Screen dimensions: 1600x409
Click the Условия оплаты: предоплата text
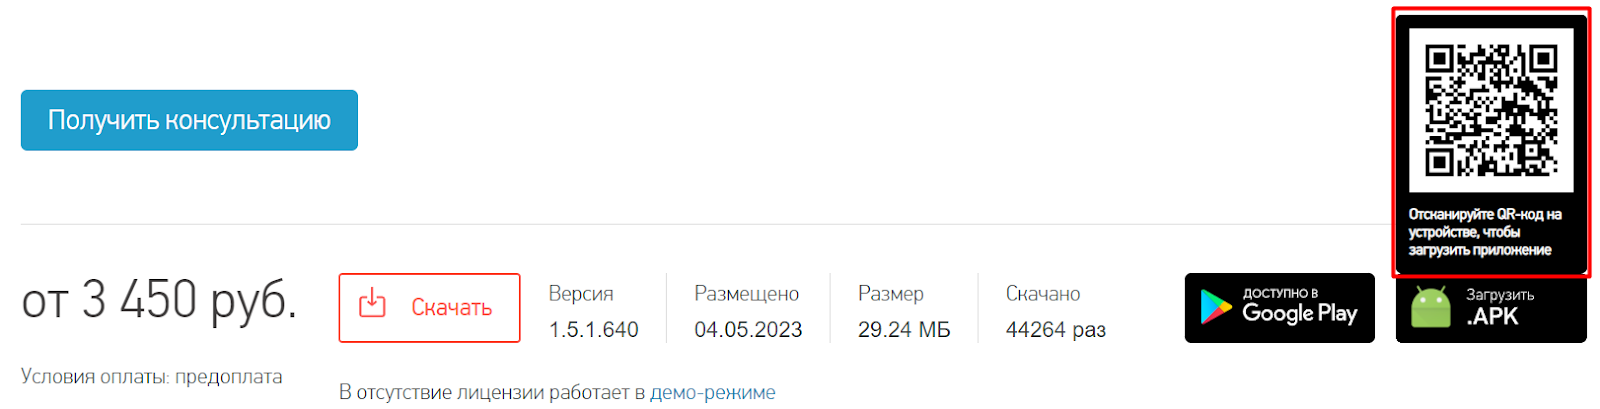coord(152,377)
